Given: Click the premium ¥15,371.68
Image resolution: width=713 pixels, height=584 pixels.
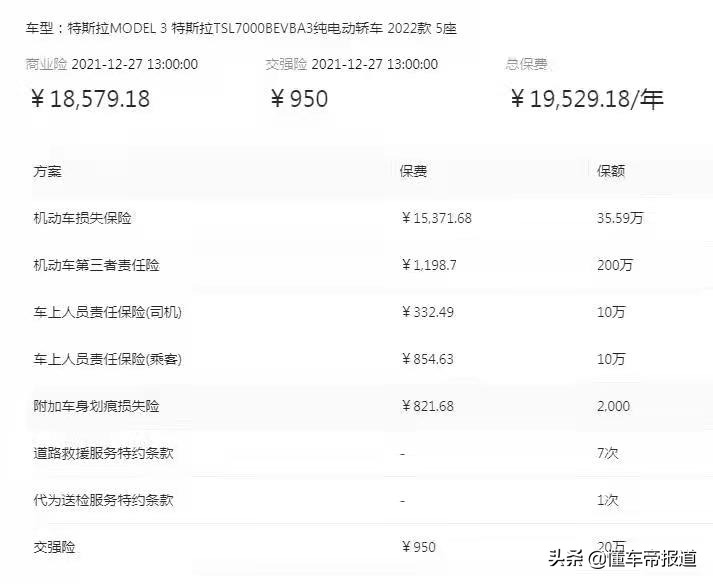Looking at the screenshot, I should tap(437, 218).
